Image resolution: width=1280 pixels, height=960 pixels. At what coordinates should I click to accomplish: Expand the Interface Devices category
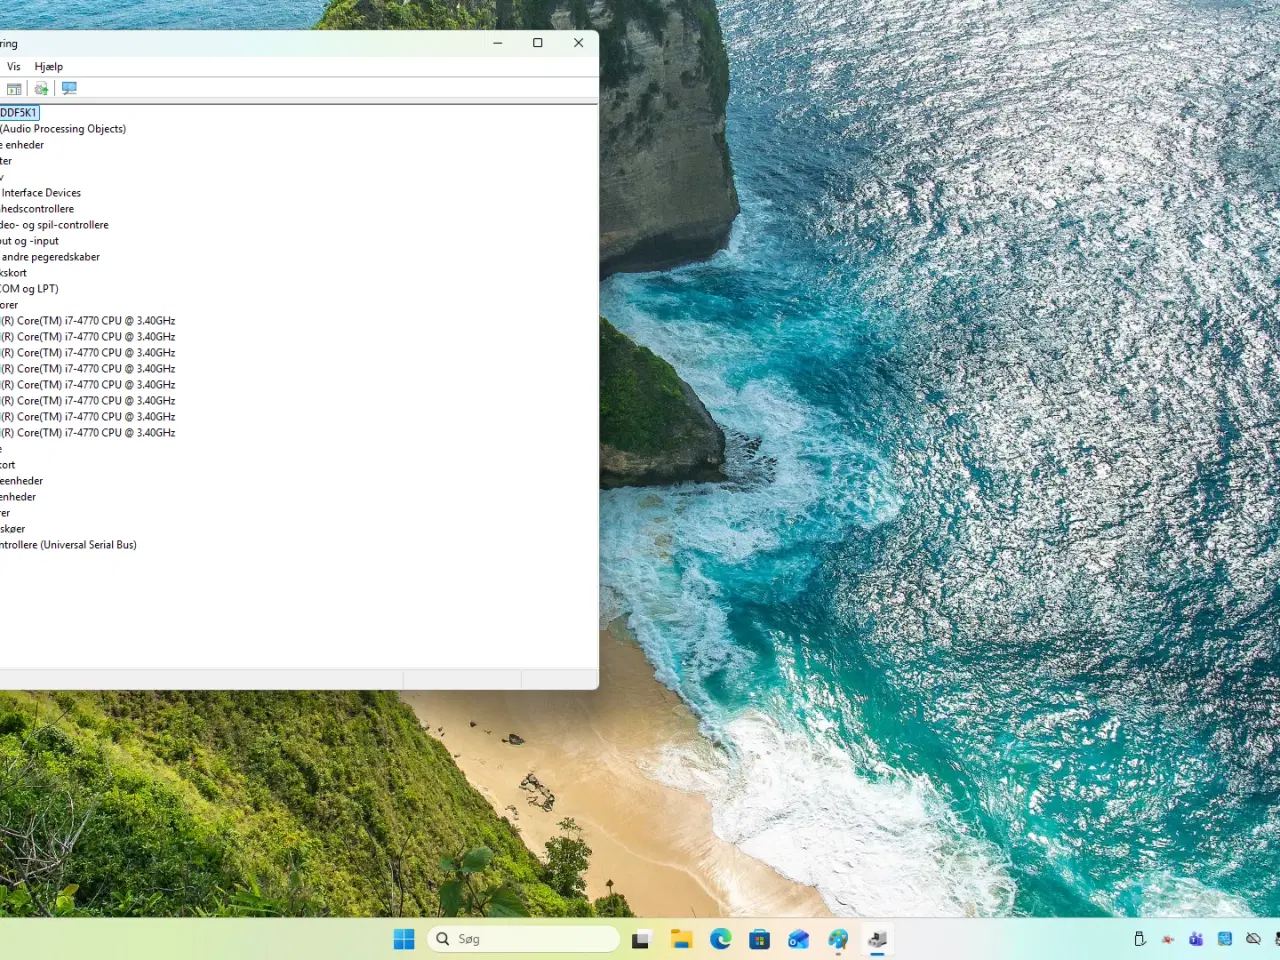click(40, 192)
